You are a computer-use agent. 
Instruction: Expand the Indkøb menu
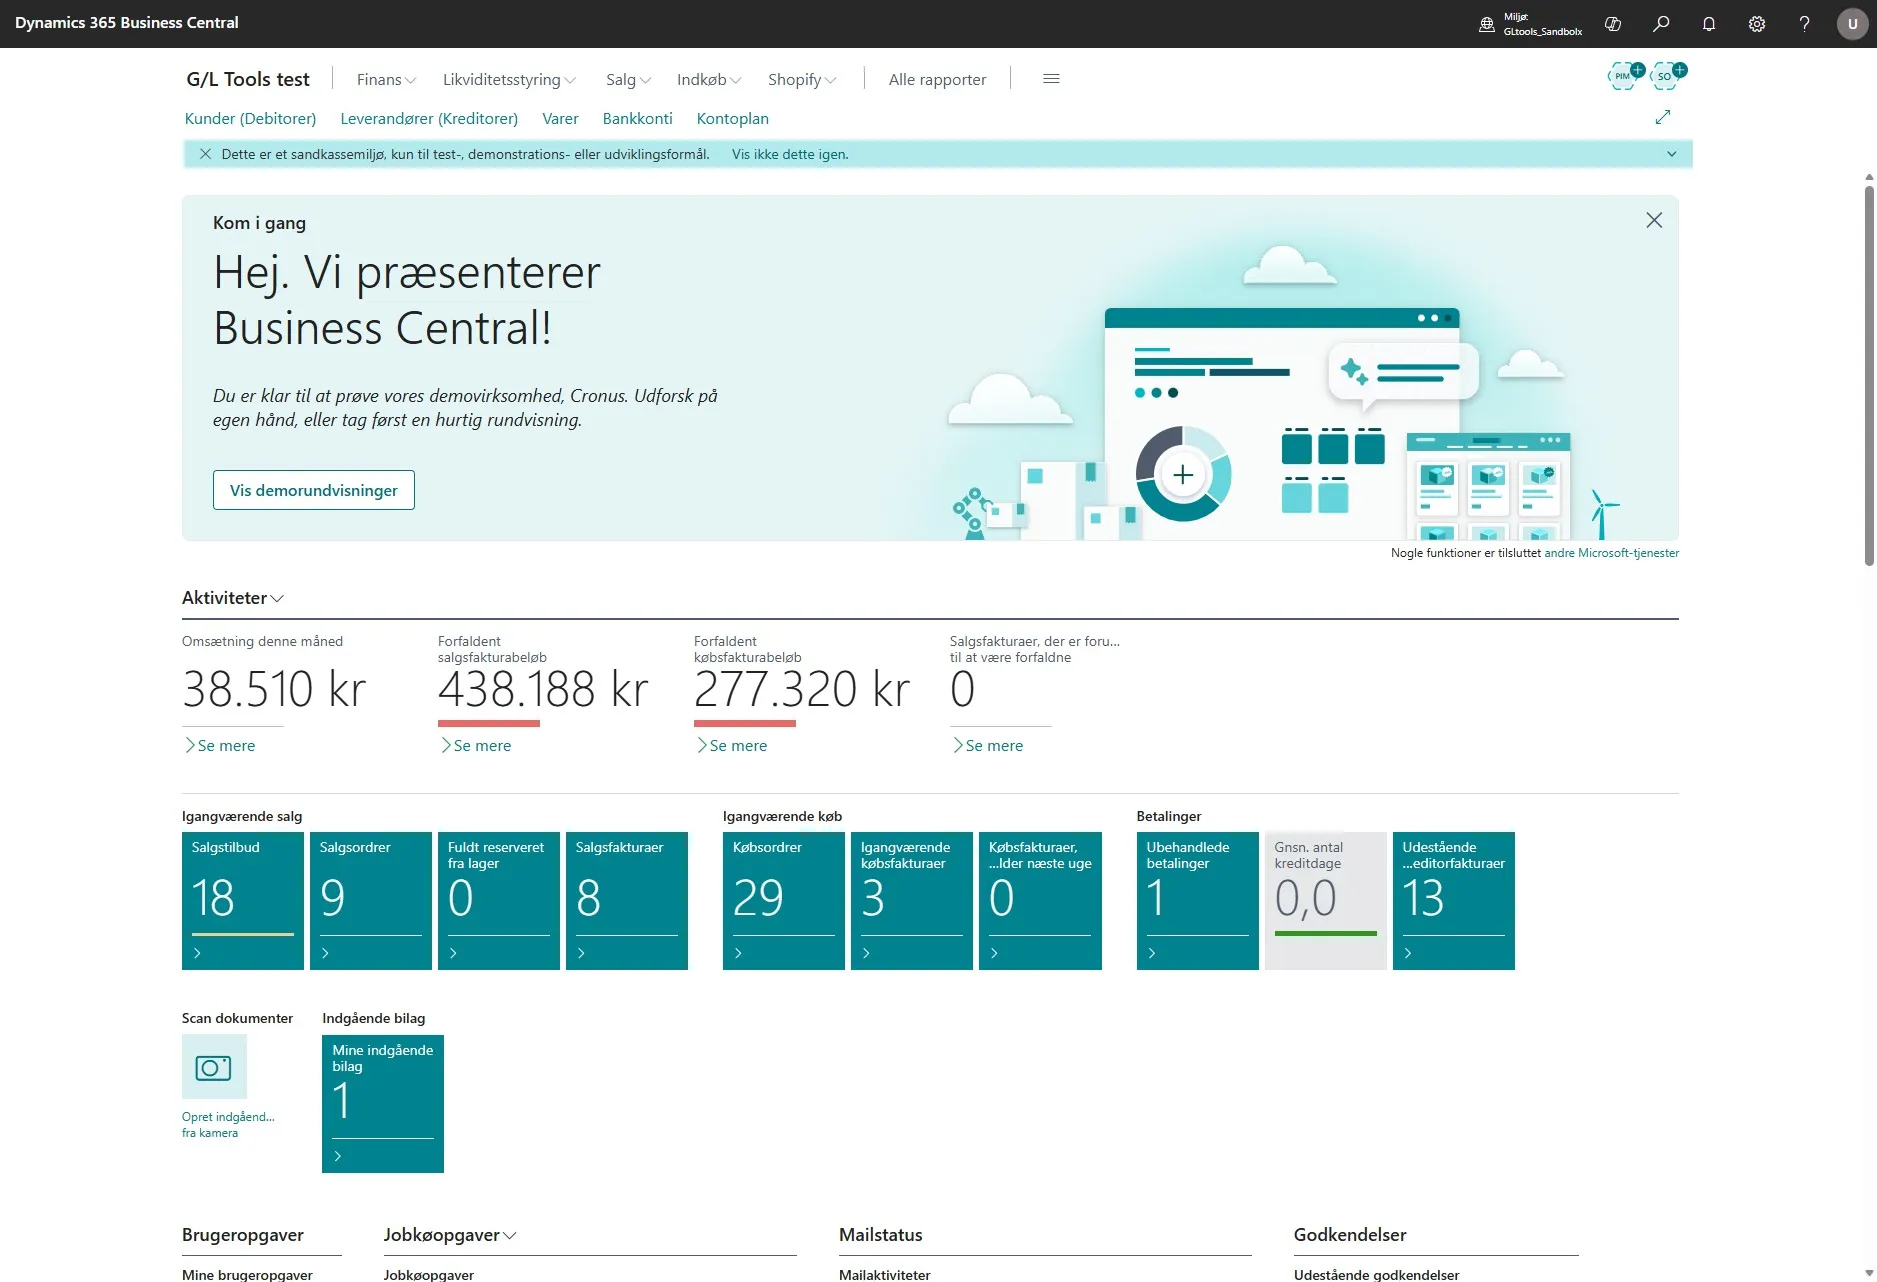click(709, 79)
